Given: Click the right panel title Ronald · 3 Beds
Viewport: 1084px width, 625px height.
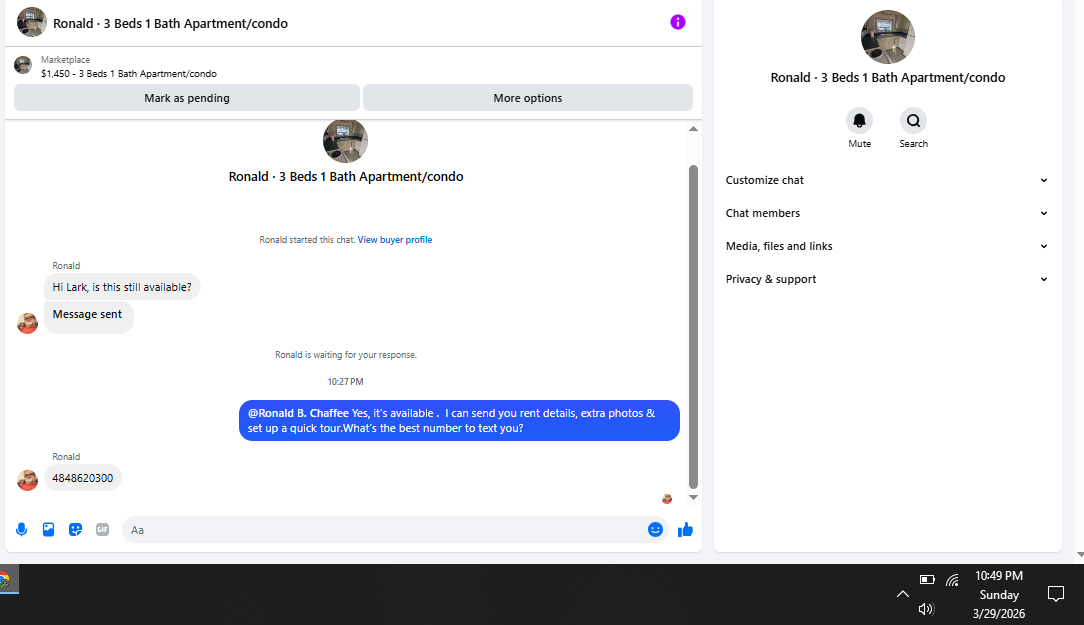Looking at the screenshot, I should tap(888, 77).
